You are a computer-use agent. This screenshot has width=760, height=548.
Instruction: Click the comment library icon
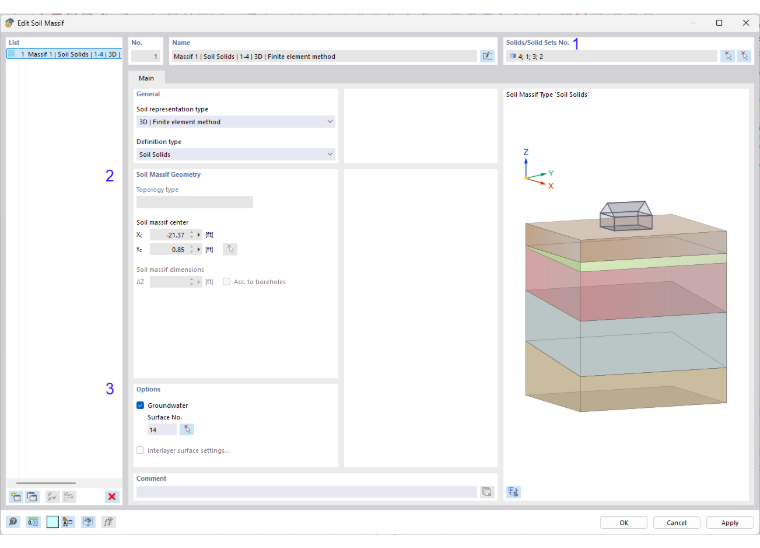487,492
